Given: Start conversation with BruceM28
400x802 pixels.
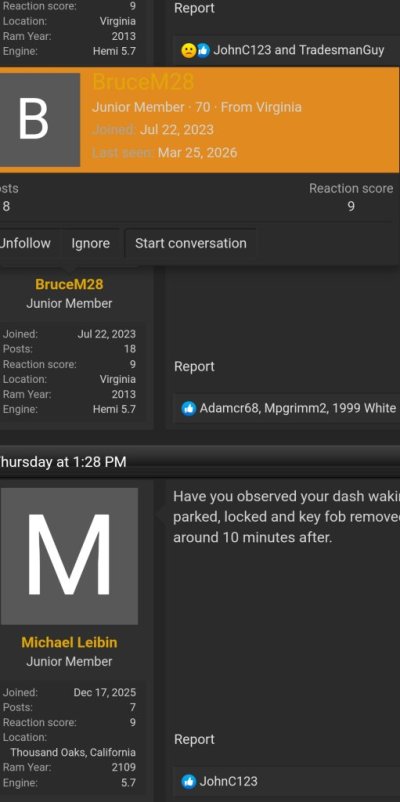Looking at the screenshot, I should coord(190,243).
